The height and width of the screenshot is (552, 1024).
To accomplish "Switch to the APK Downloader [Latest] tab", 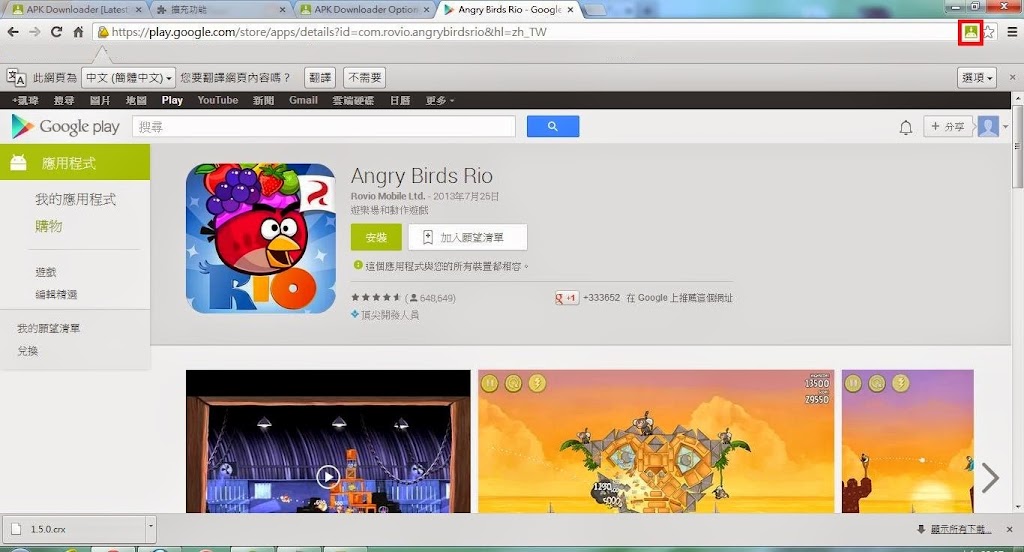I will click(78, 10).
